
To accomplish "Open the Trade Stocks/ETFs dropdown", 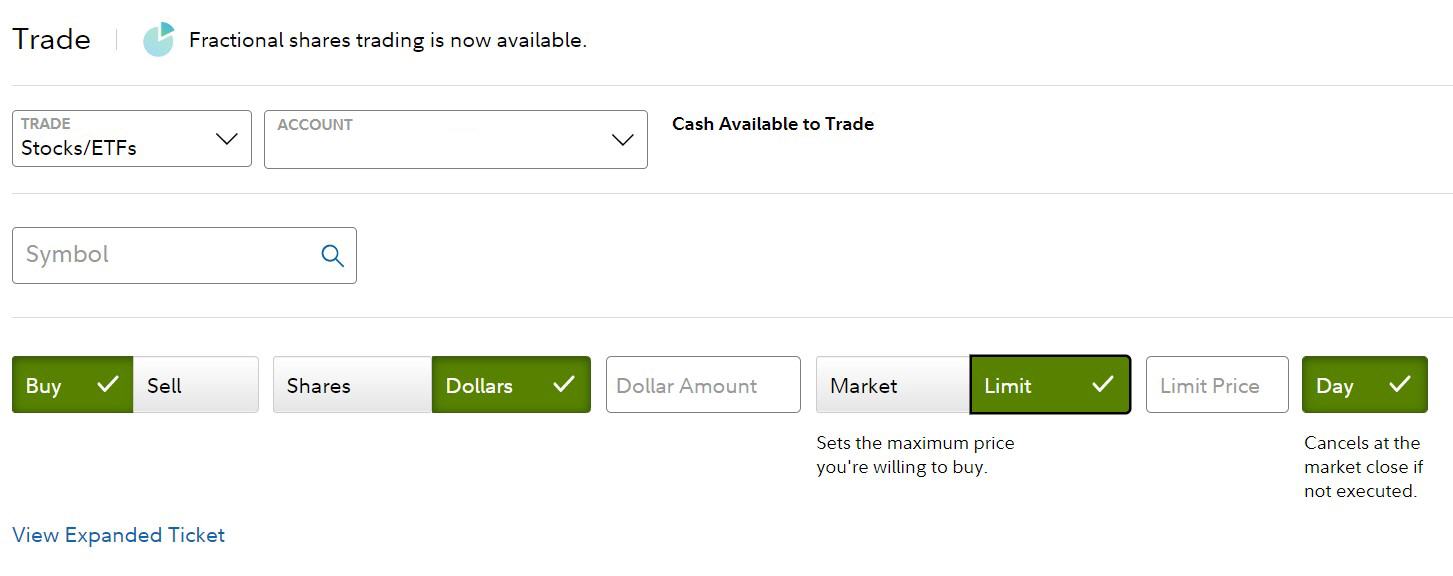I will 132,138.
